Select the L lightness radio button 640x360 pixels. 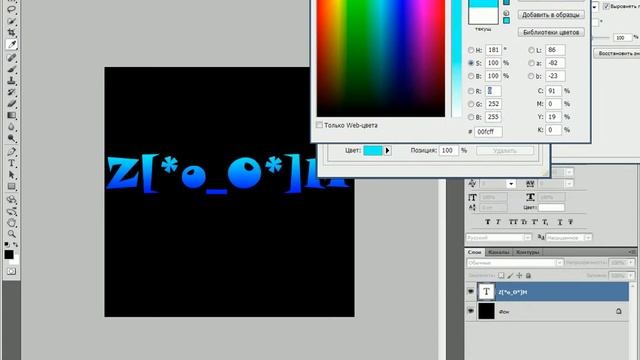pyautogui.click(x=531, y=50)
